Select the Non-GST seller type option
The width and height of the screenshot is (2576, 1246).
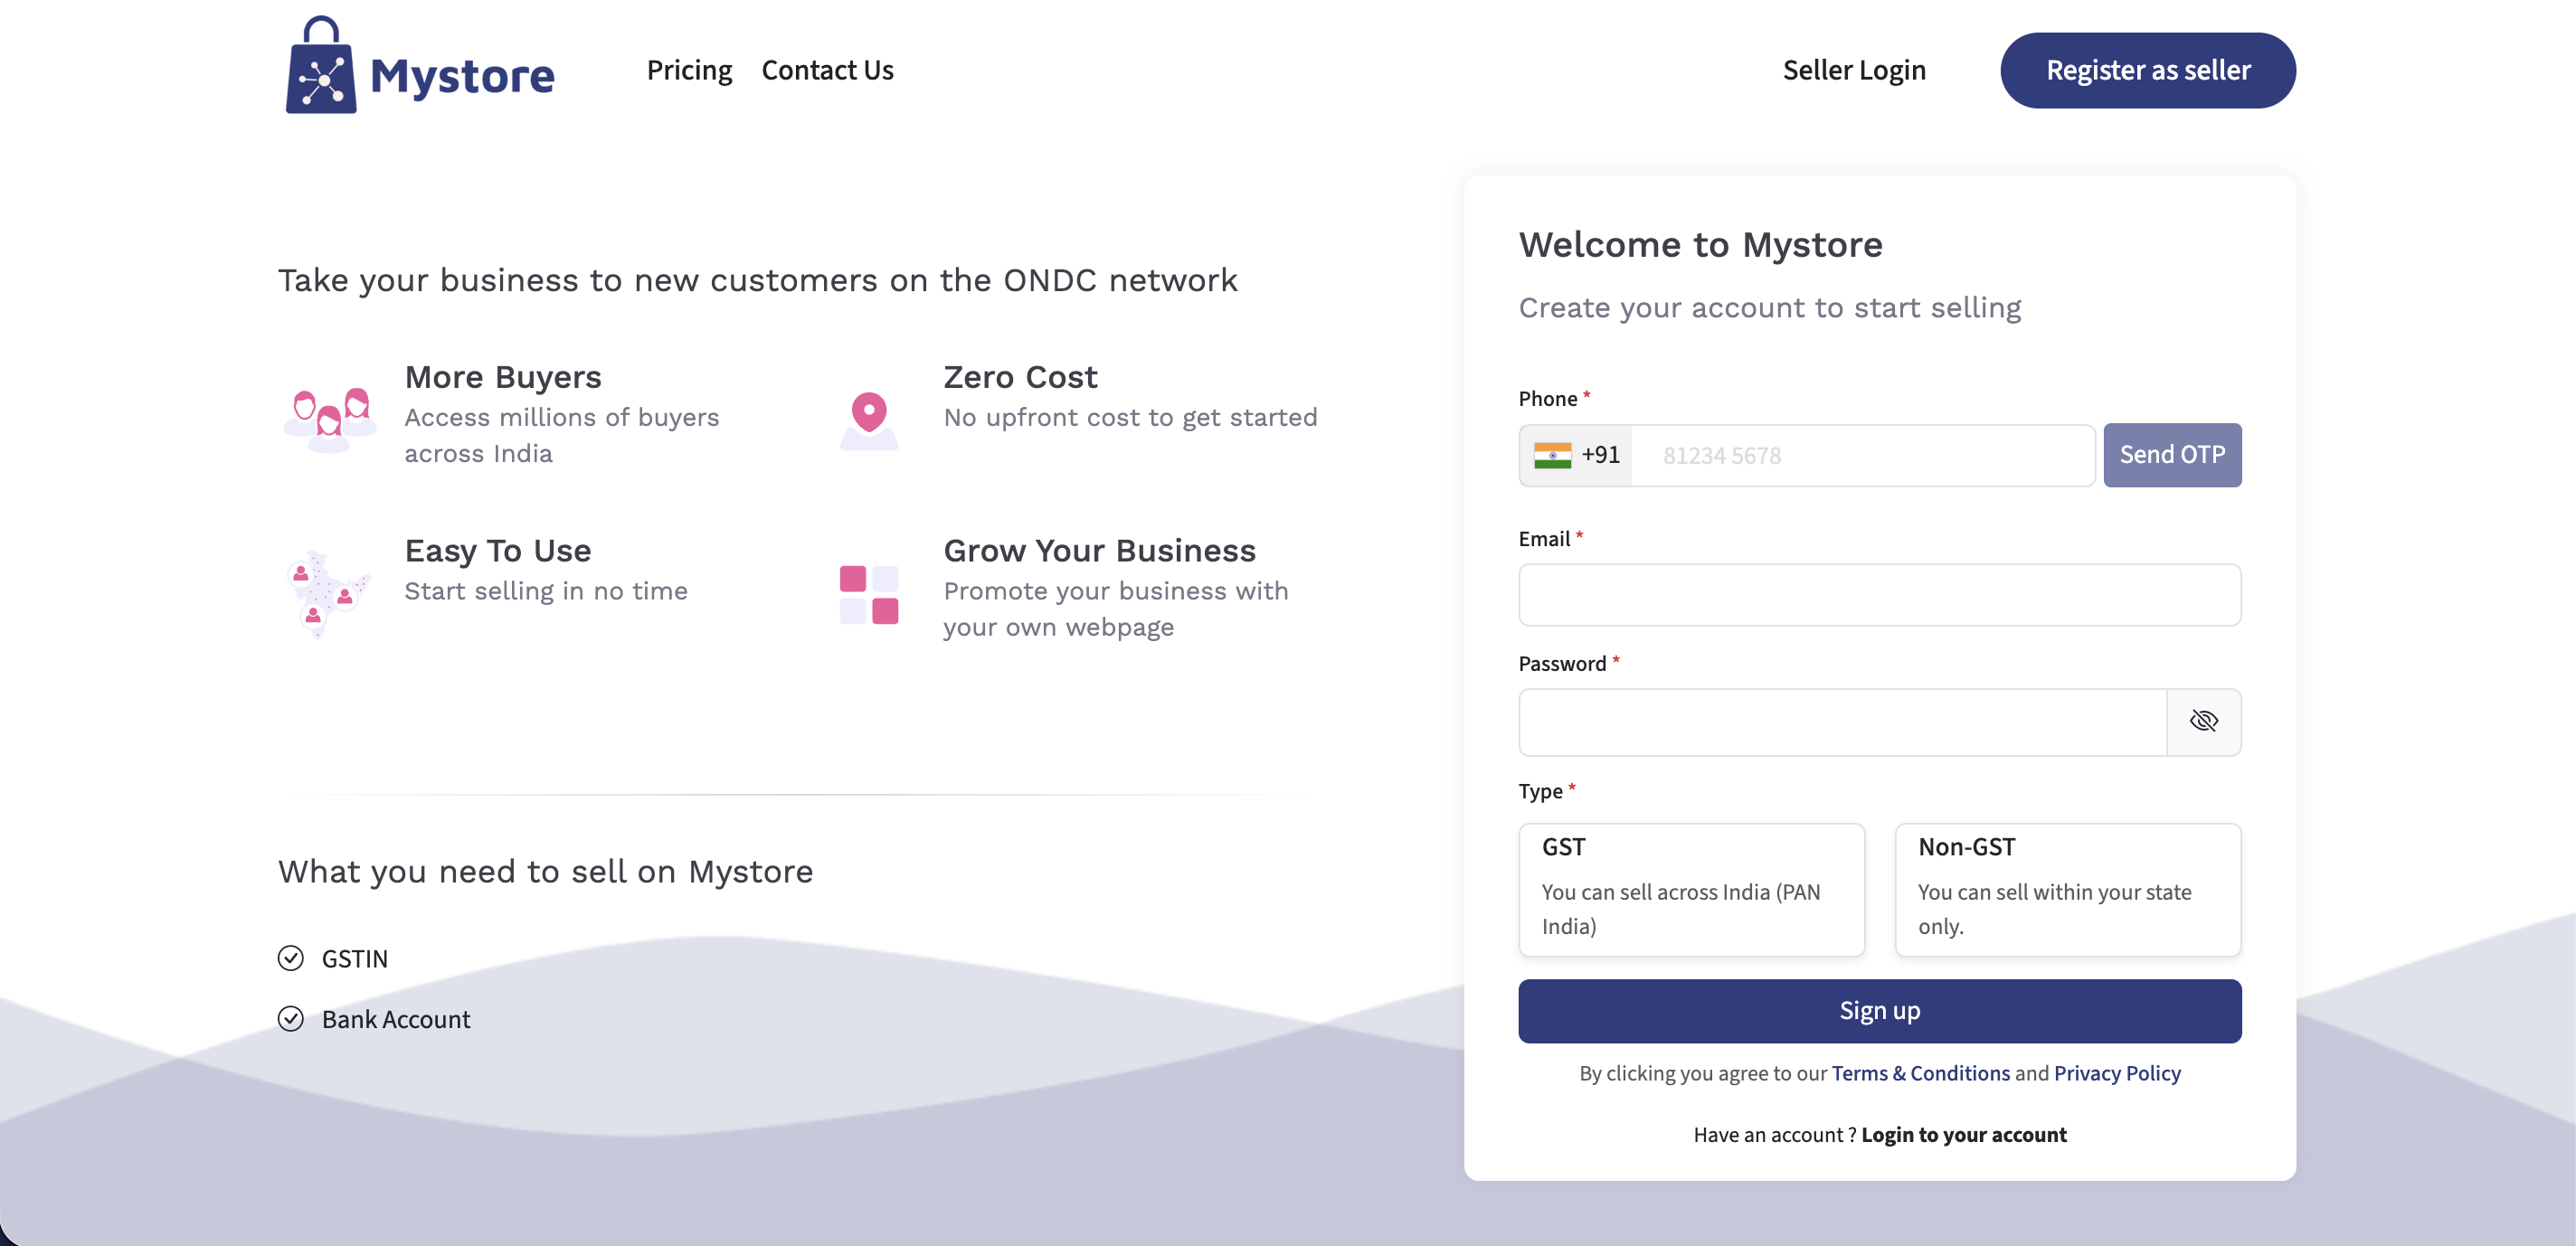click(x=2067, y=888)
